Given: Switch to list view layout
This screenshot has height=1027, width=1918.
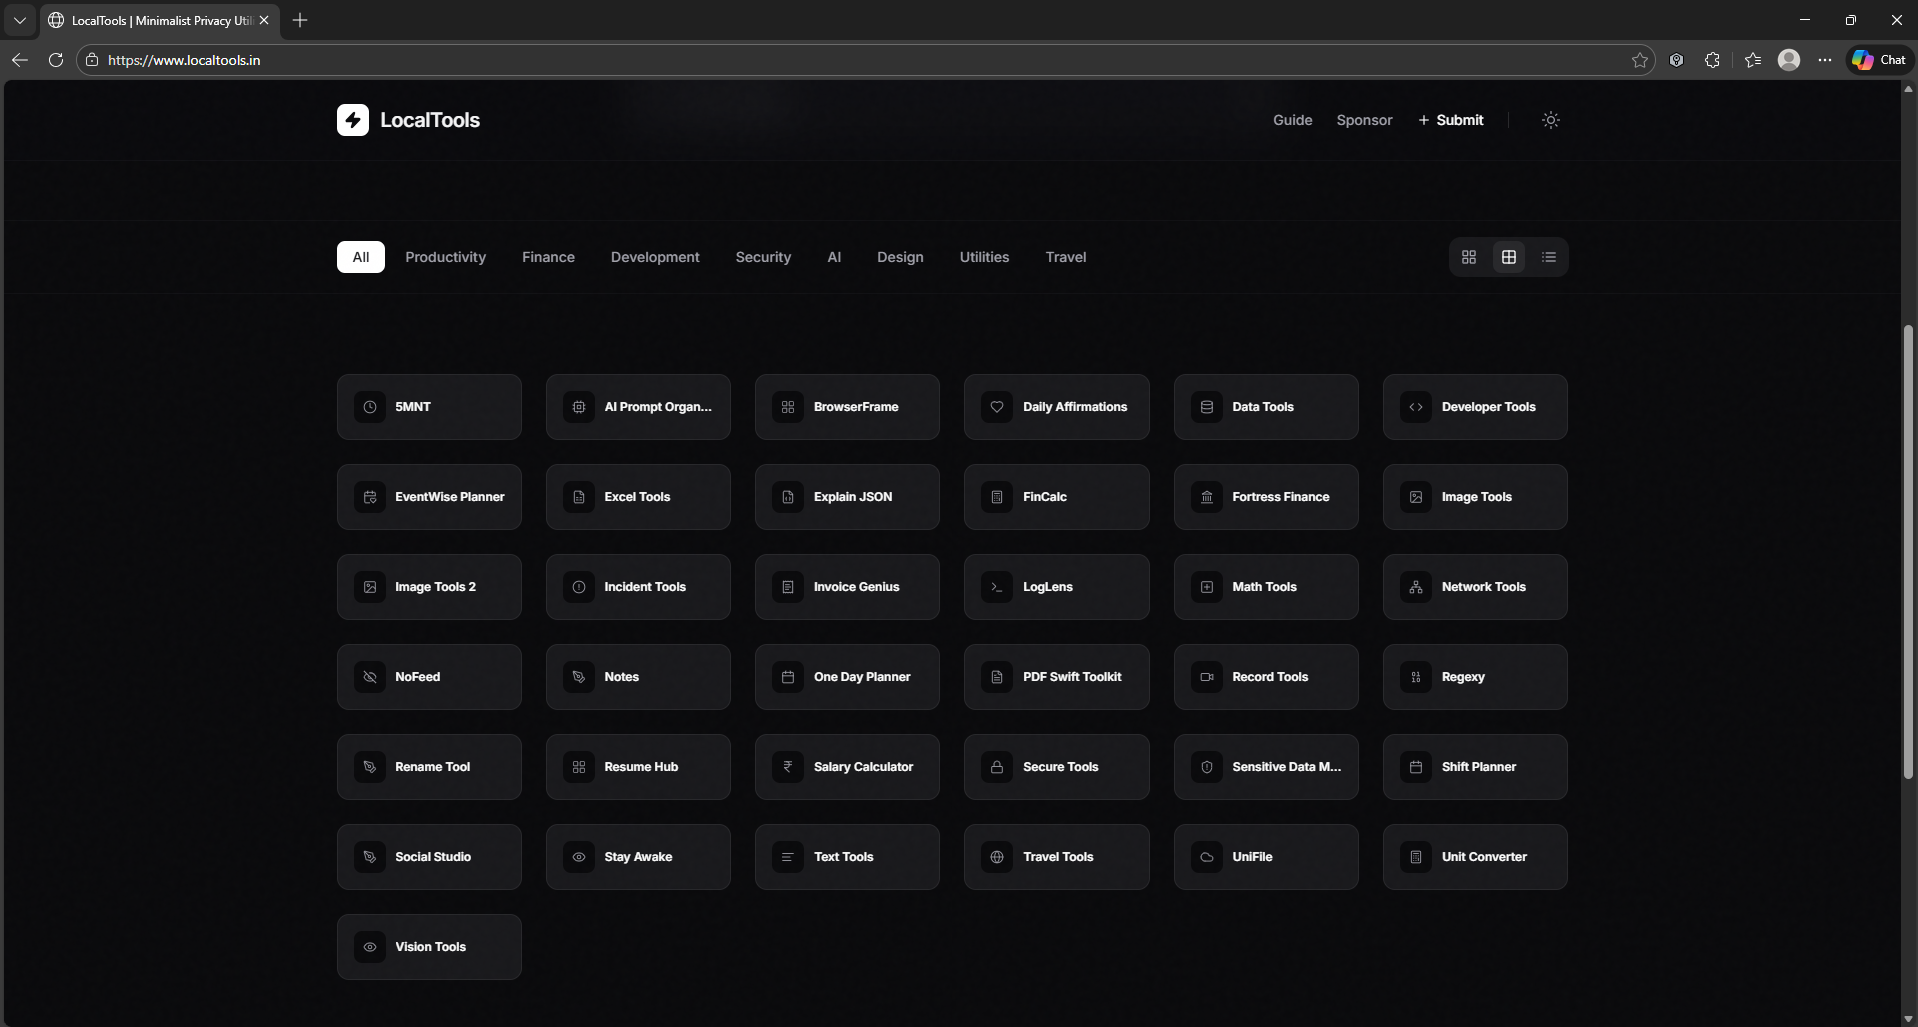Looking at the screenshot, I should pyautogui.click(x=1549, y=256).
